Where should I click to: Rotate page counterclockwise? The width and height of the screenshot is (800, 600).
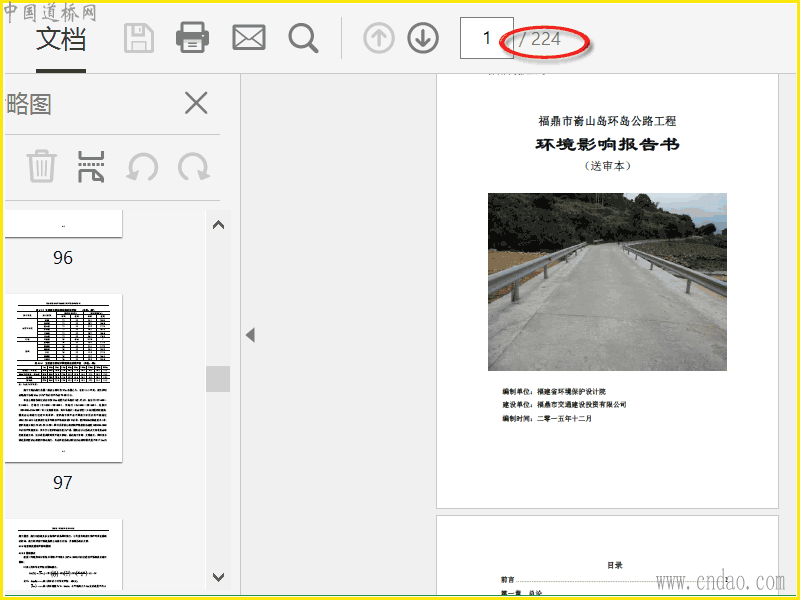point(142,167)
